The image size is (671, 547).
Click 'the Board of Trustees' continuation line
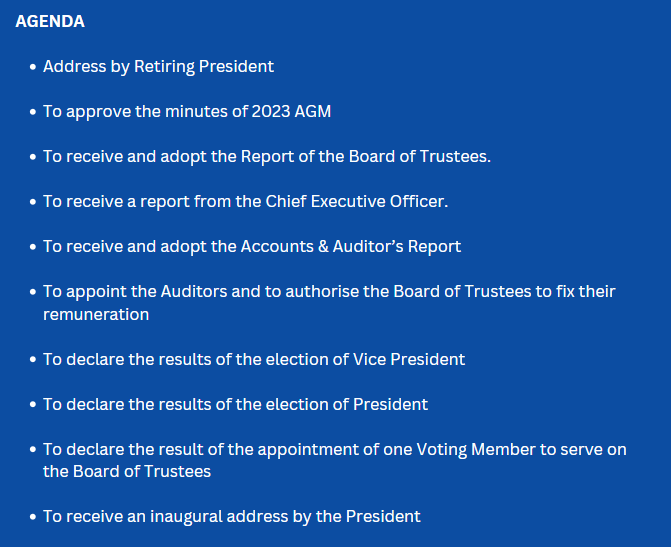[127, 472]
